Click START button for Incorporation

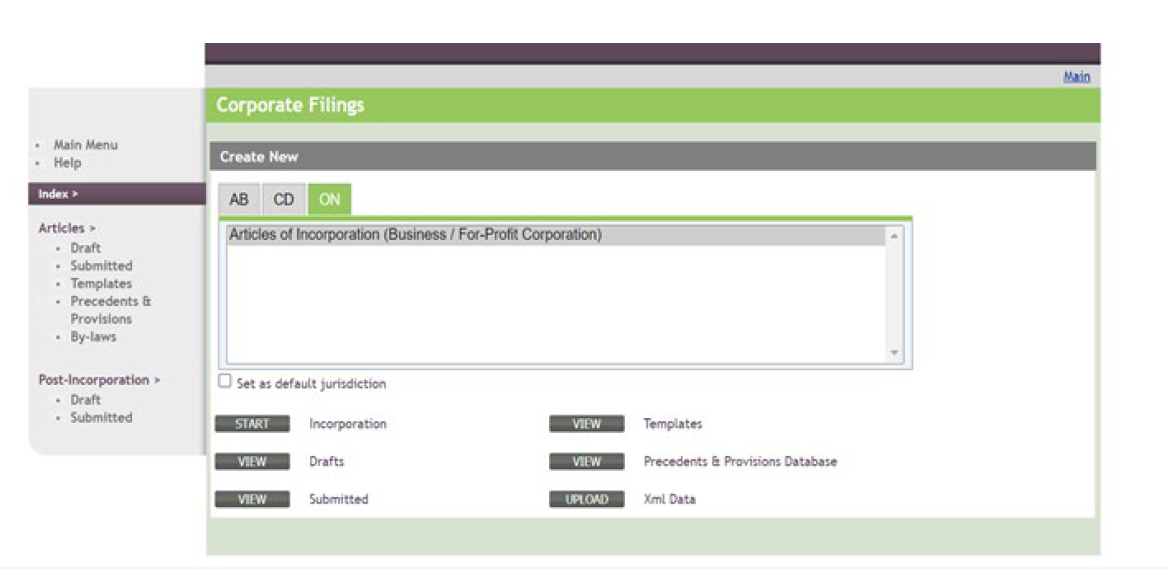pyautogui.click(x=252, y=424)
